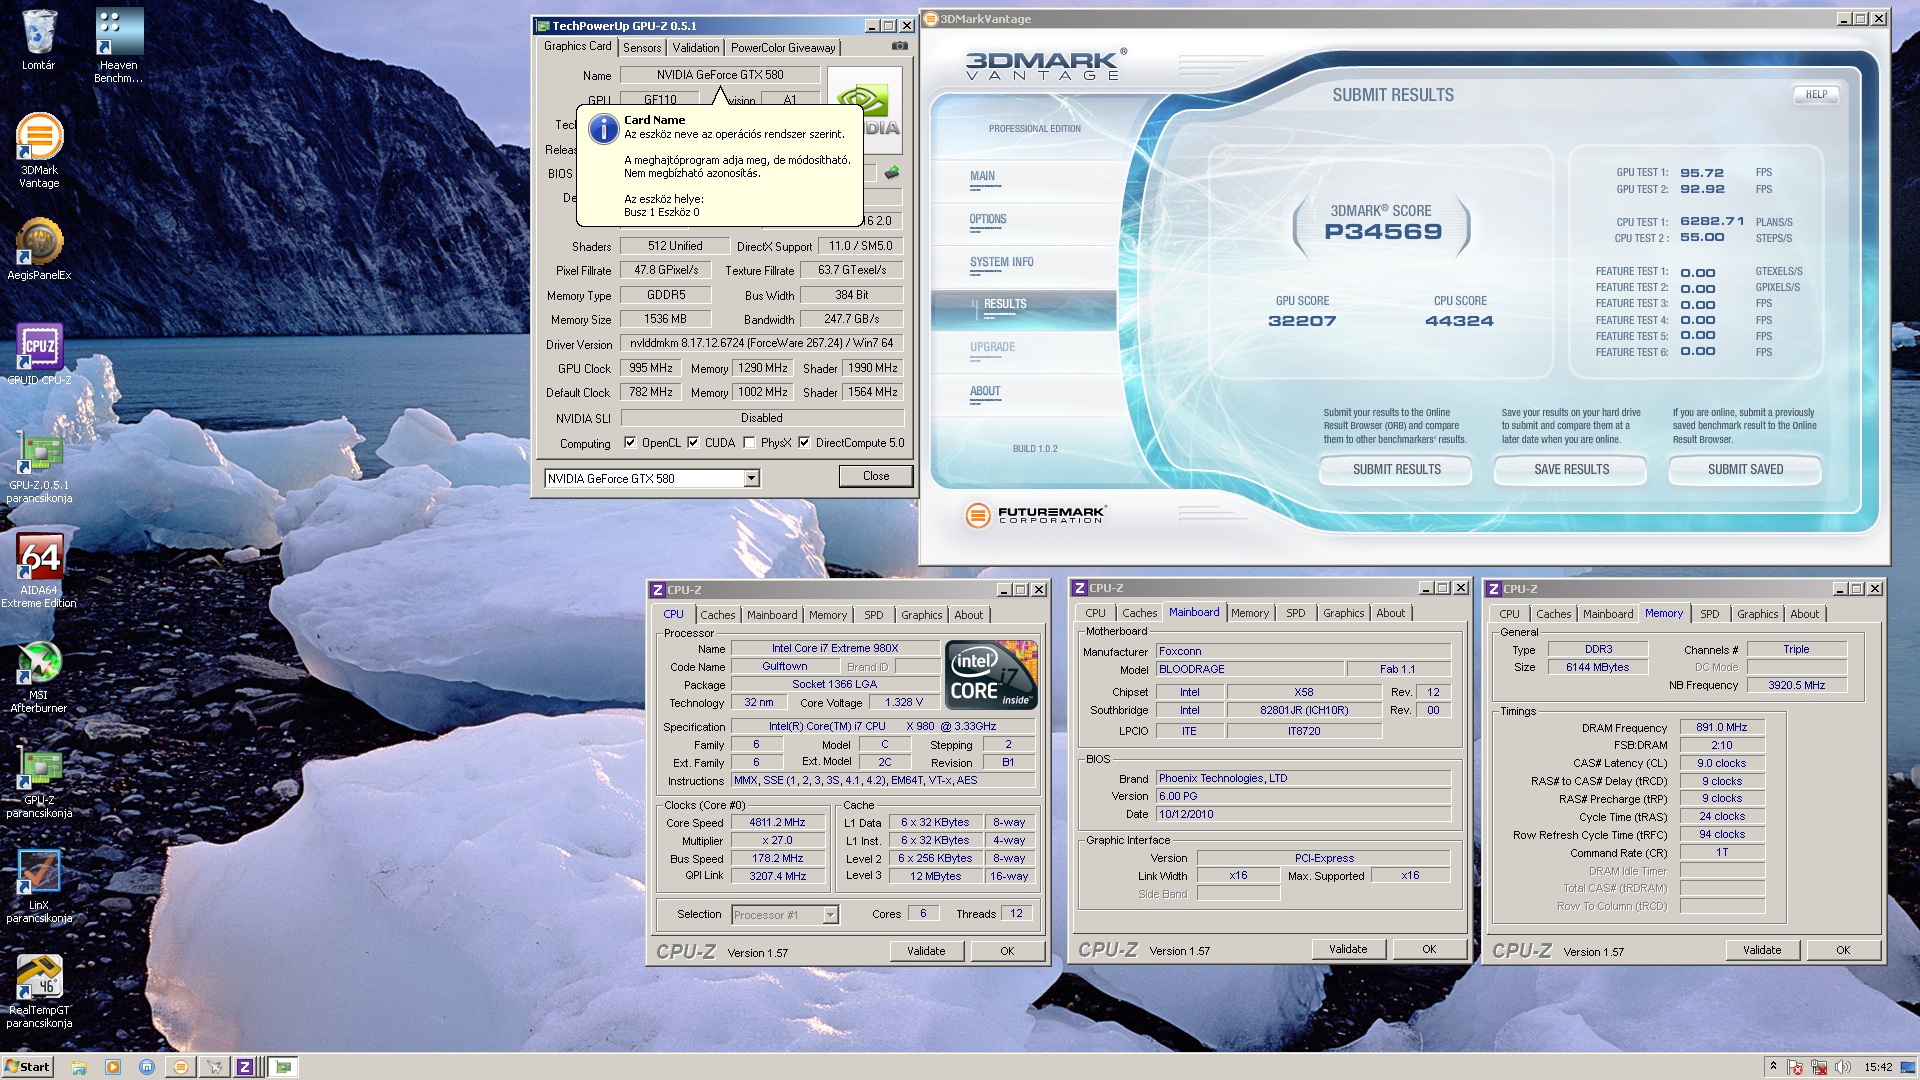Click the taskbar clock showing 15:42

pos(1878,1067)
